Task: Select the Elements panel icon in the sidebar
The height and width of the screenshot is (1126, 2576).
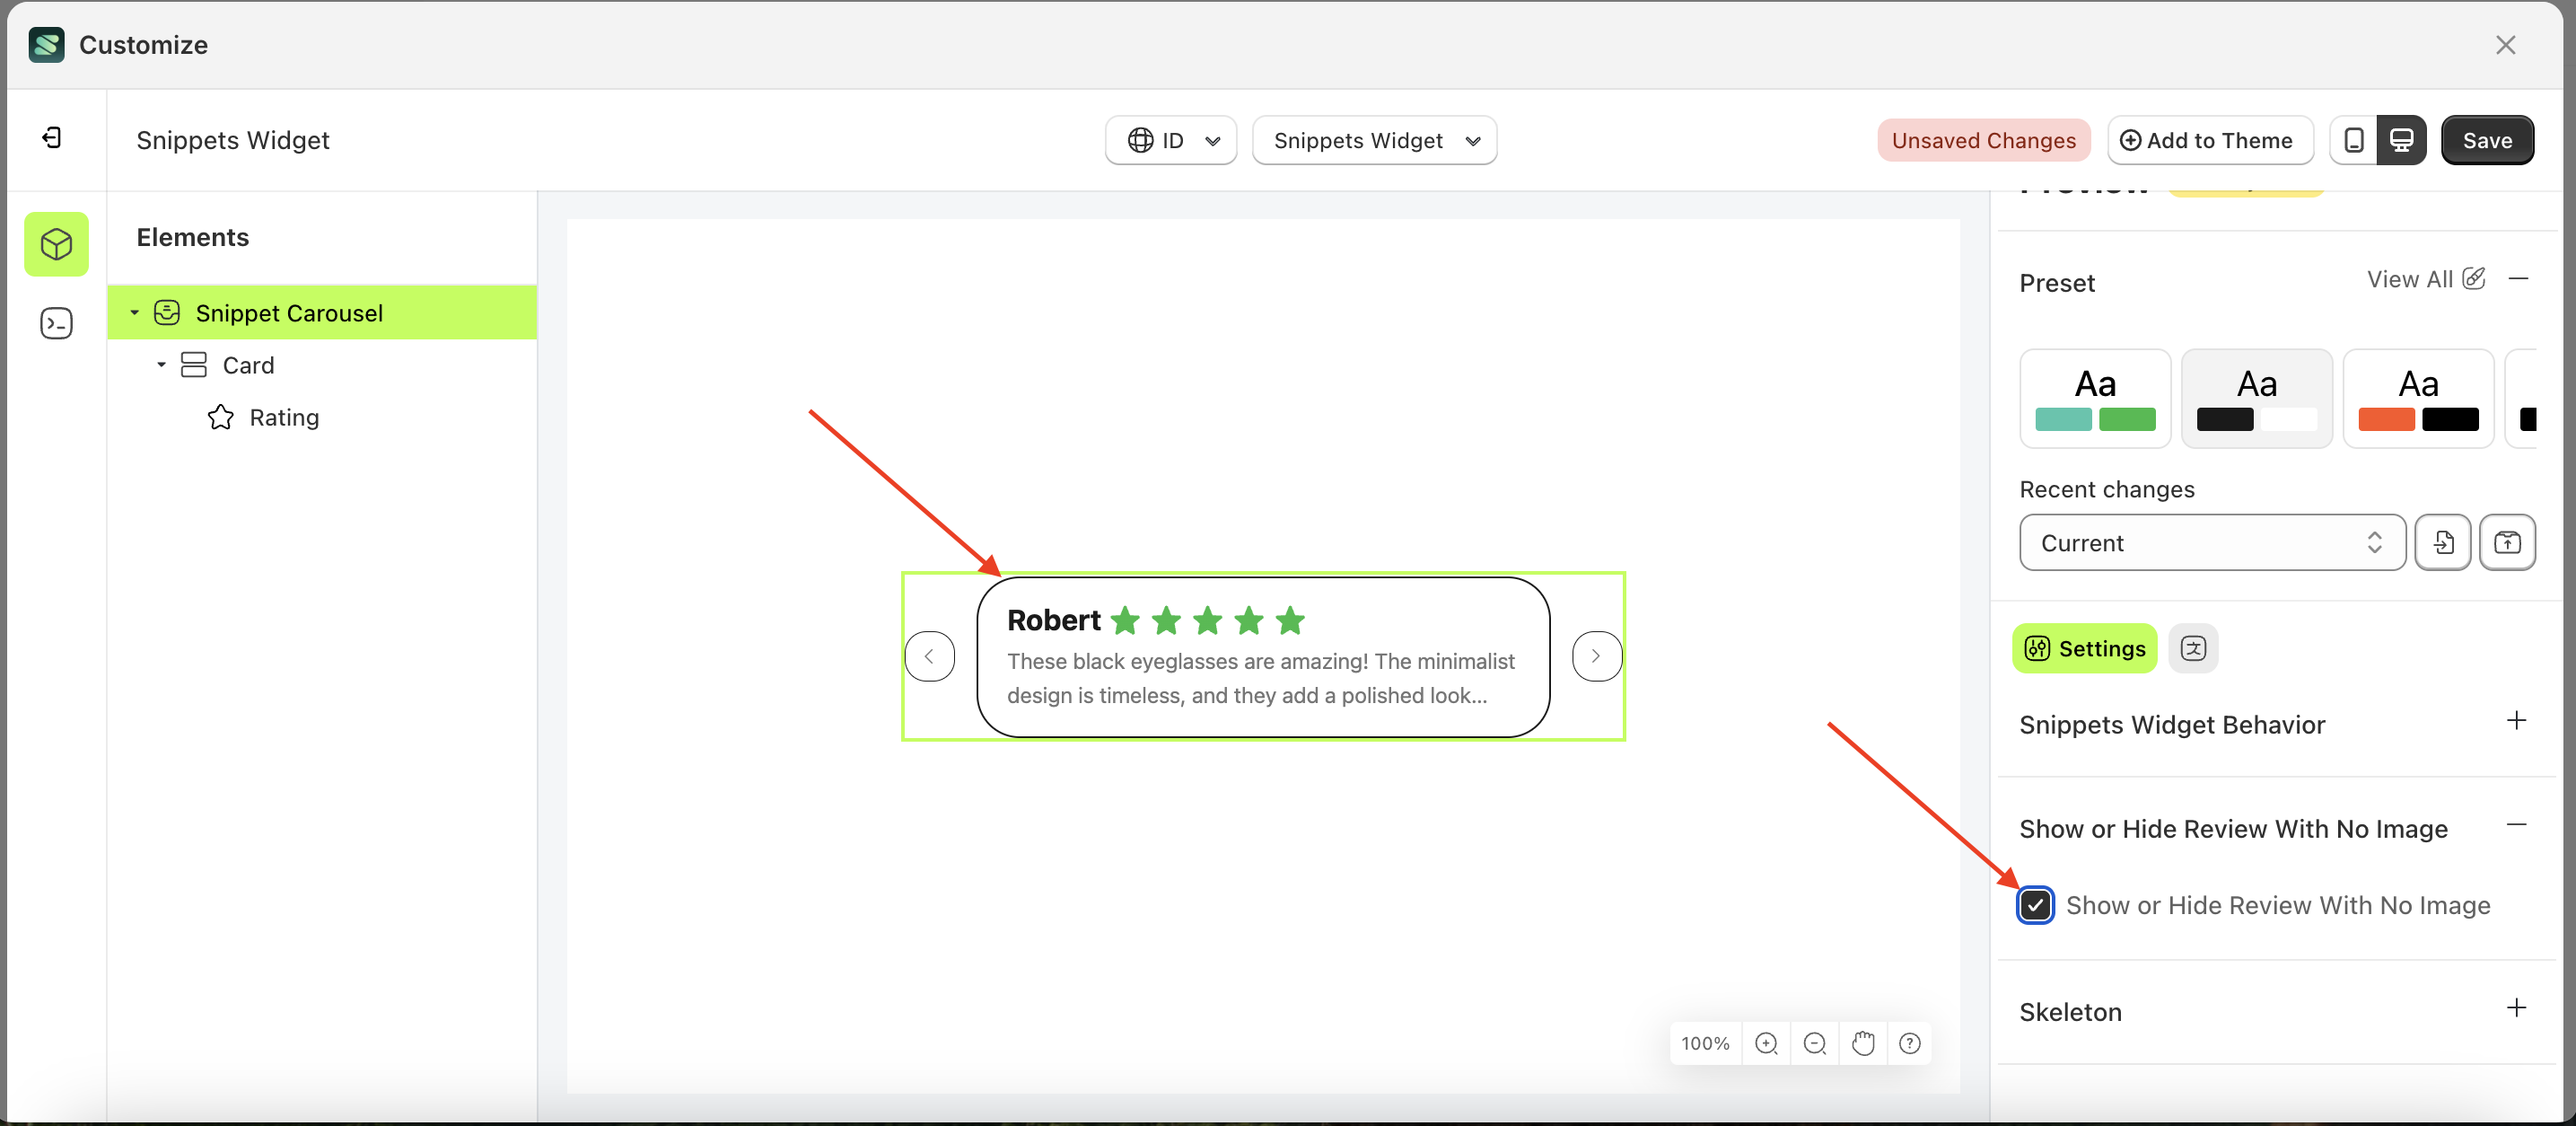Action: coord(56,244)
